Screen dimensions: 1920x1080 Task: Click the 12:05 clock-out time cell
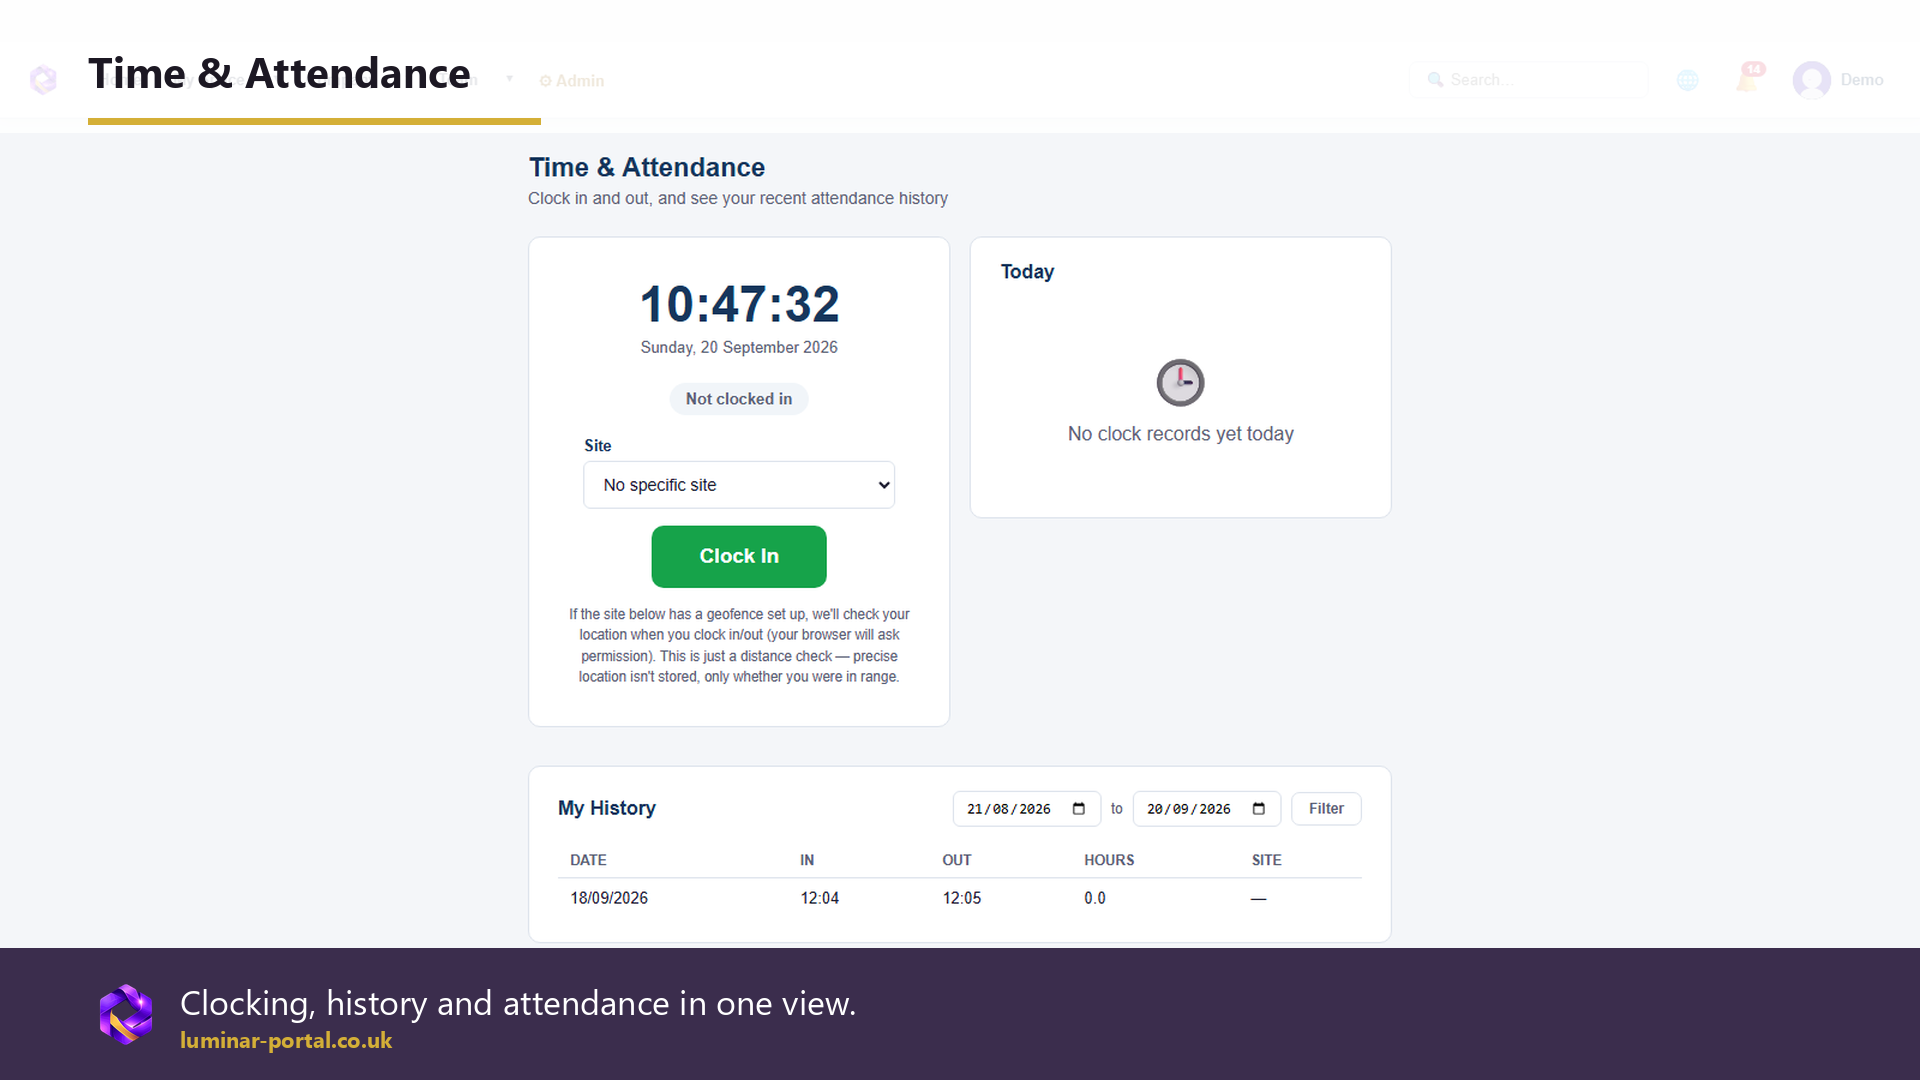pyautogui.click(x=961, y=898)
